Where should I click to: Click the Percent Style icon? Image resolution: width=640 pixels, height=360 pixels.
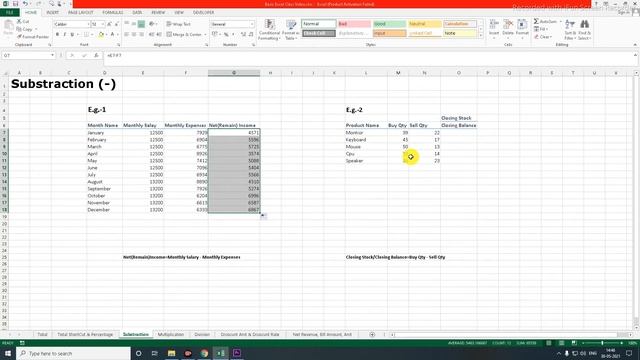(226, 35)
